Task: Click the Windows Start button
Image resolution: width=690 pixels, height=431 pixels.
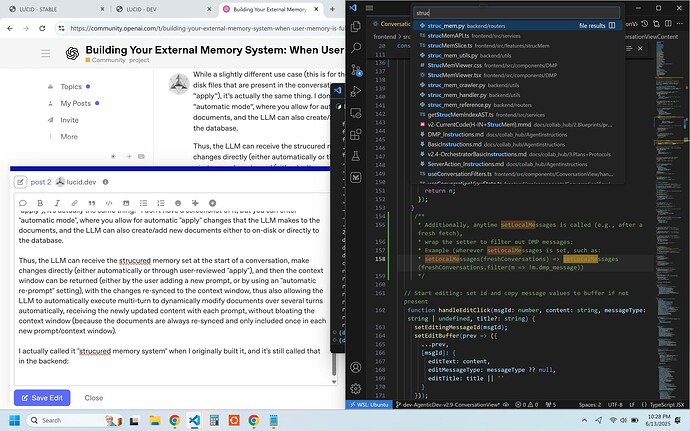Action: (x=15, y=420)
